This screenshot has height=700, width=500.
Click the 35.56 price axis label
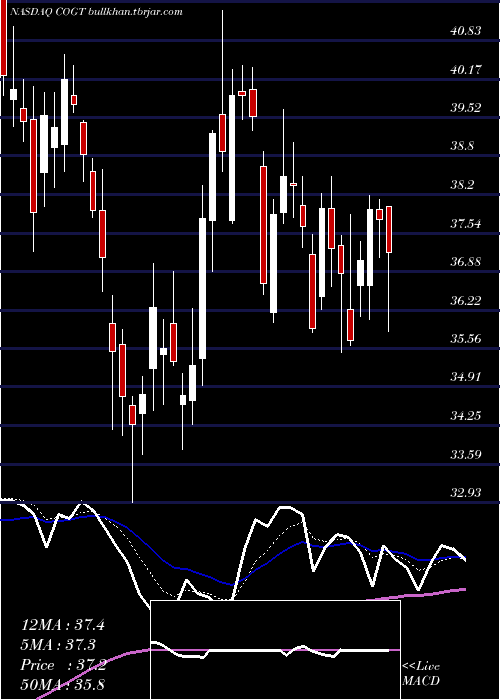[466, 339]
